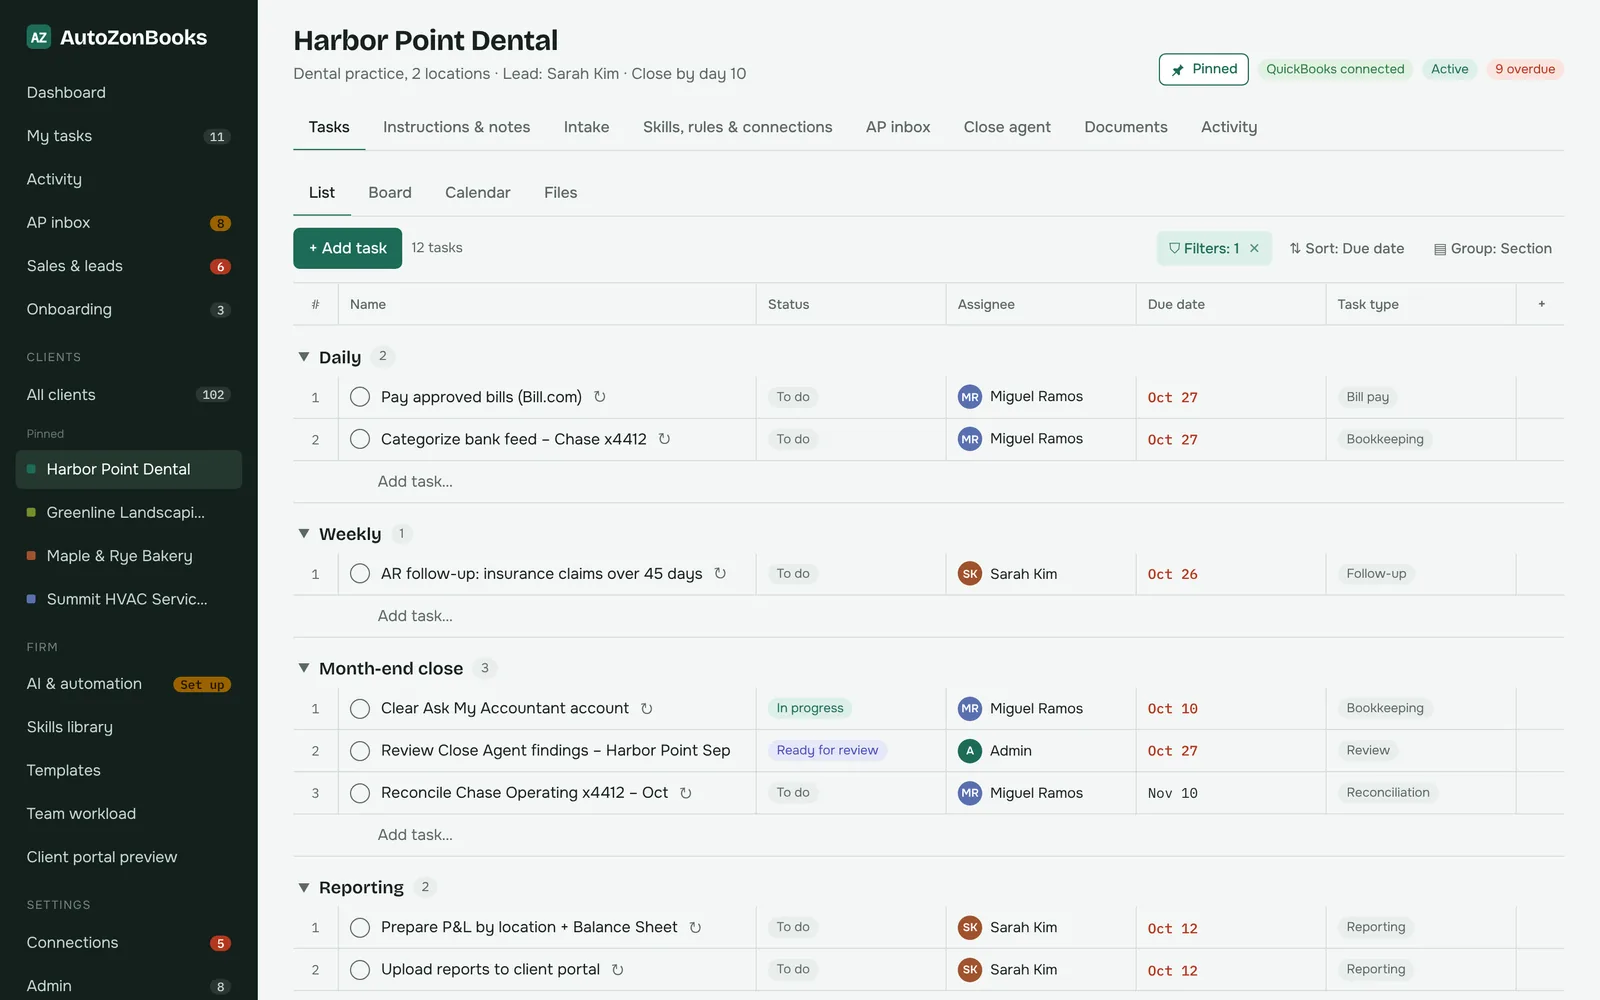Click recurrence icon on Clear Ask My Accountant
Viewport: 1600px width, 1000px height.
(x=647, y=709)
